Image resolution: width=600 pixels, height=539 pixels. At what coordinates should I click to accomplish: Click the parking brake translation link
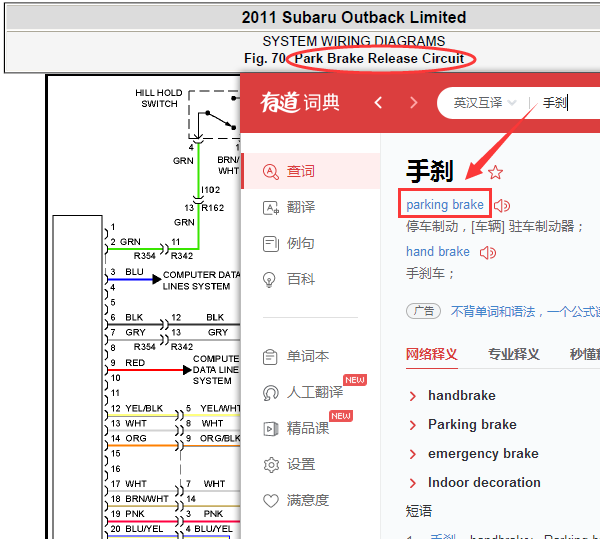tap(445, 205)
